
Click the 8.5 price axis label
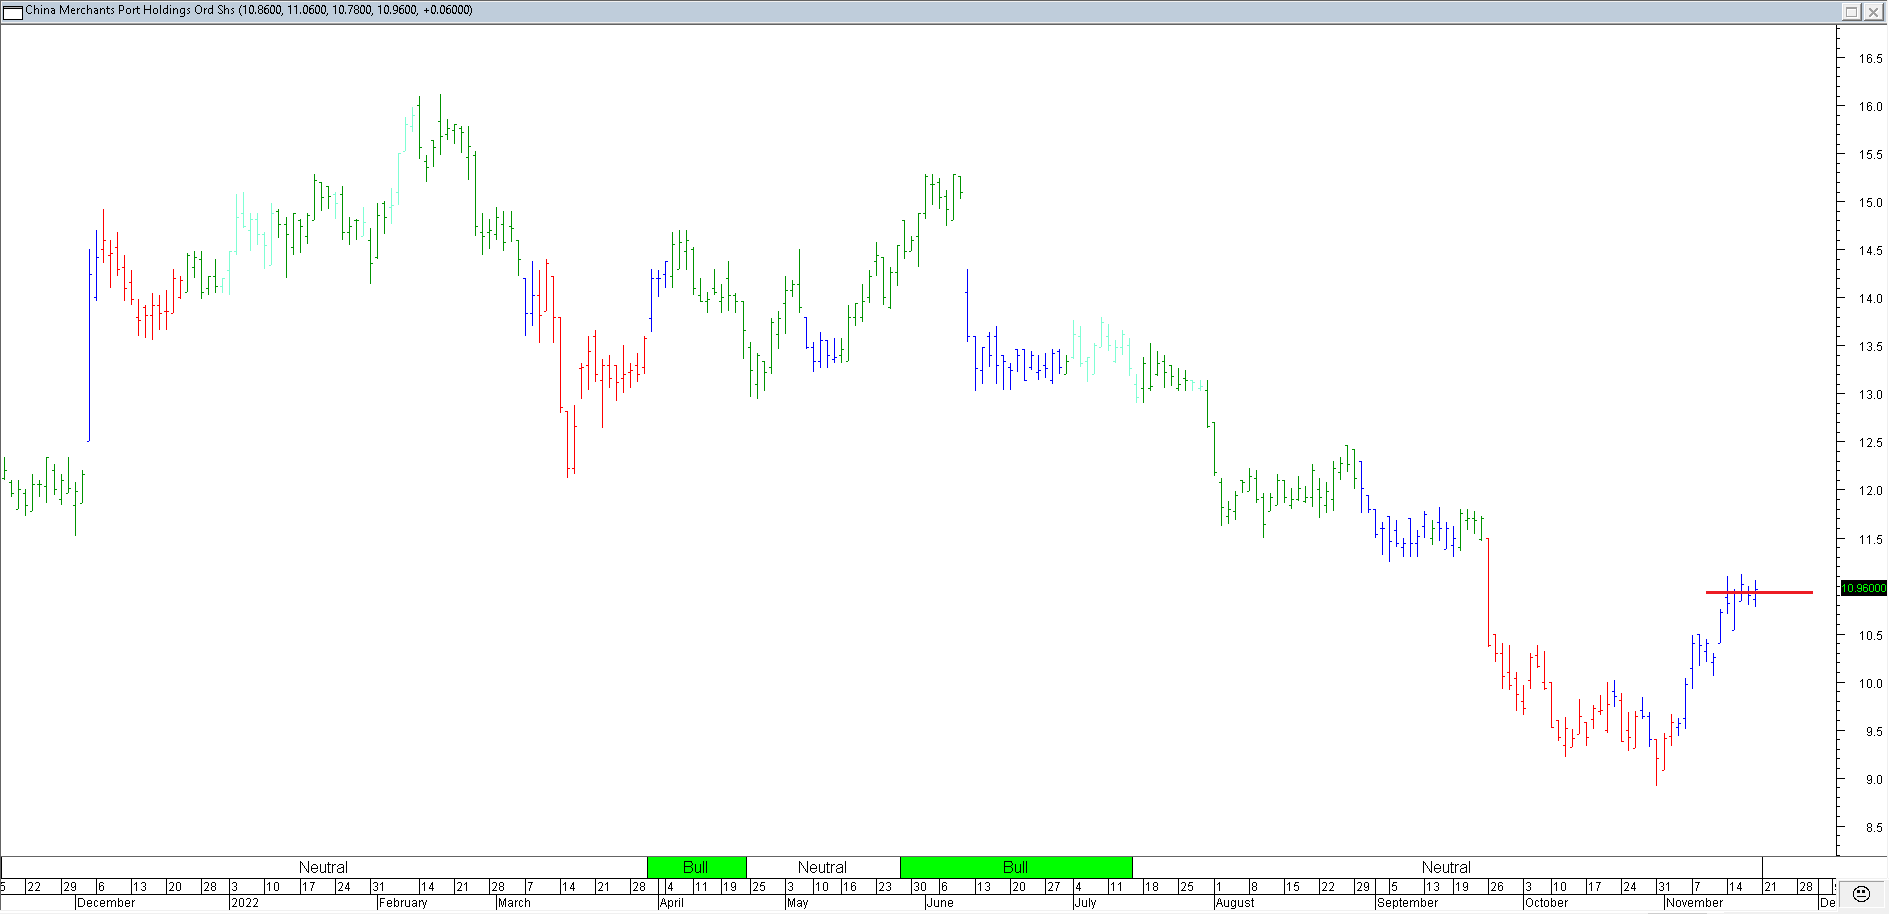click(x=1873, y=828)
